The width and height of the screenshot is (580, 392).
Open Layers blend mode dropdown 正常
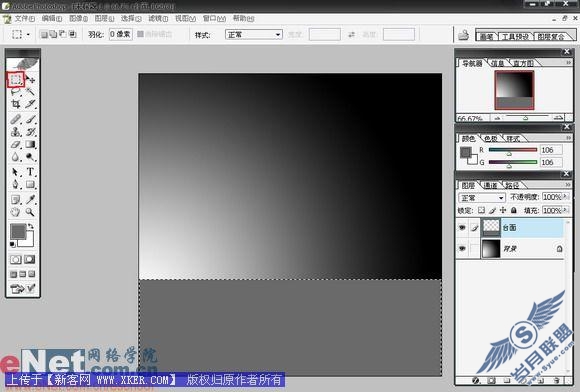[482, 198]
